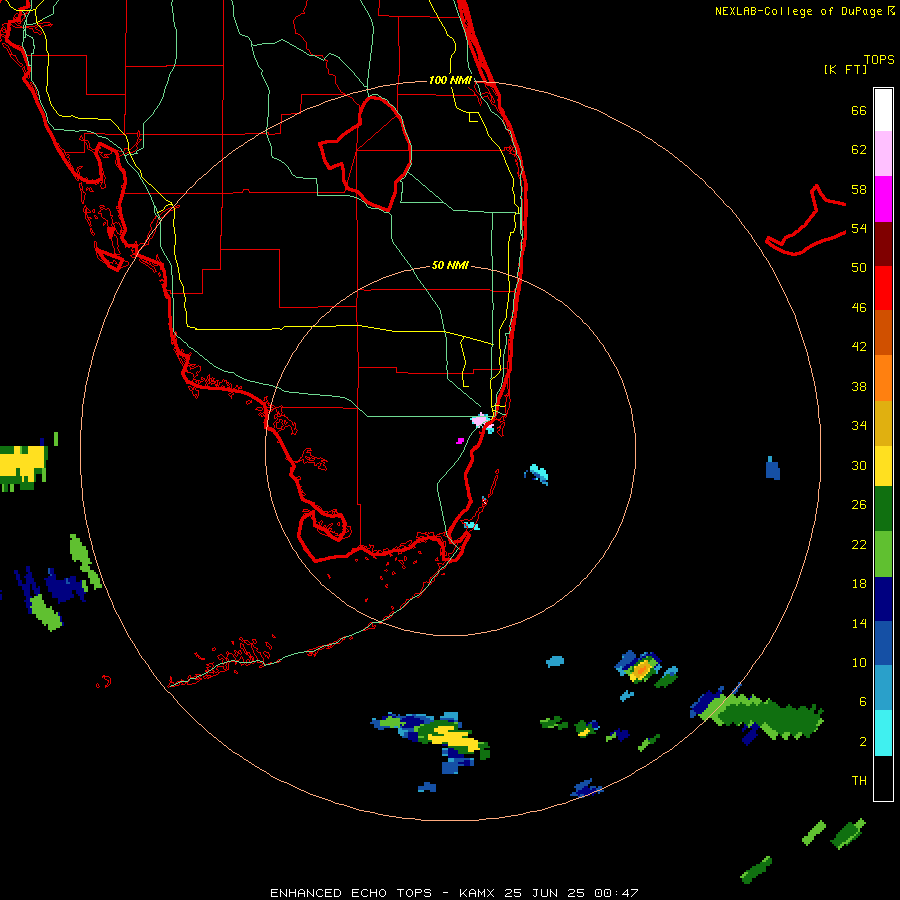This screenshot has width=900, height=900.
Task: Click the bright red 46-50 kft legend swatch
Action: pos(883,288)
